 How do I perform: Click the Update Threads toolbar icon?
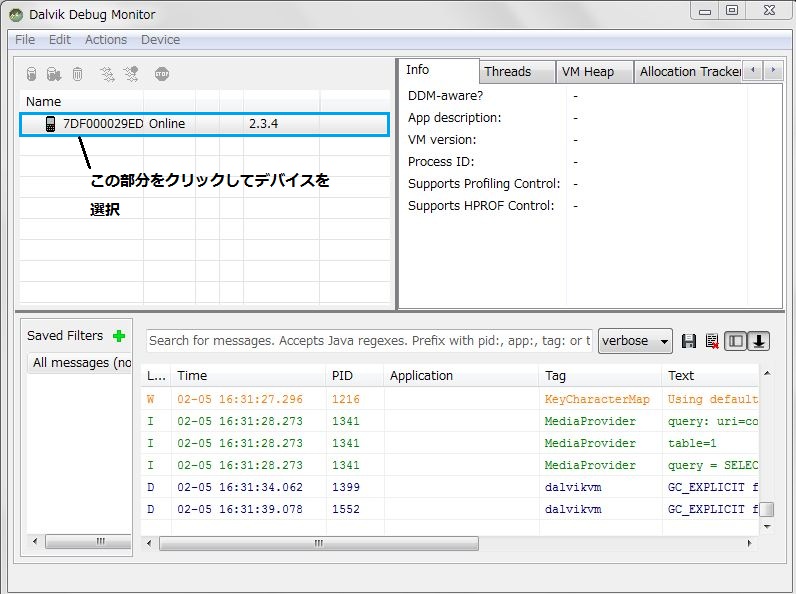click(x=107, y=74)
